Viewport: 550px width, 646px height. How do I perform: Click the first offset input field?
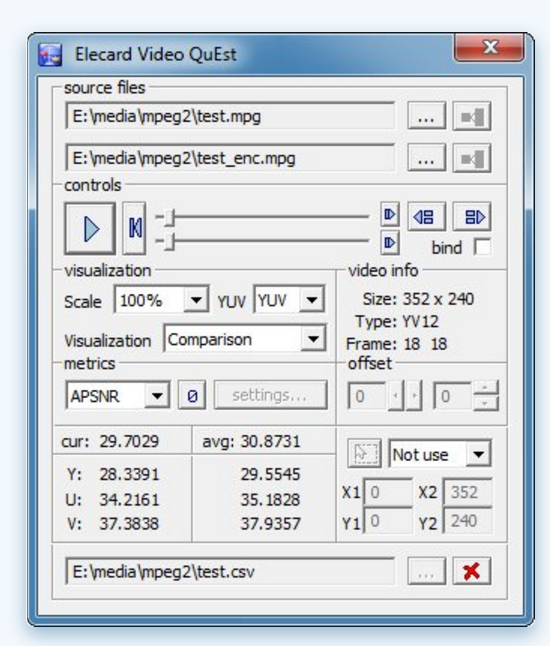coord(367,396)
